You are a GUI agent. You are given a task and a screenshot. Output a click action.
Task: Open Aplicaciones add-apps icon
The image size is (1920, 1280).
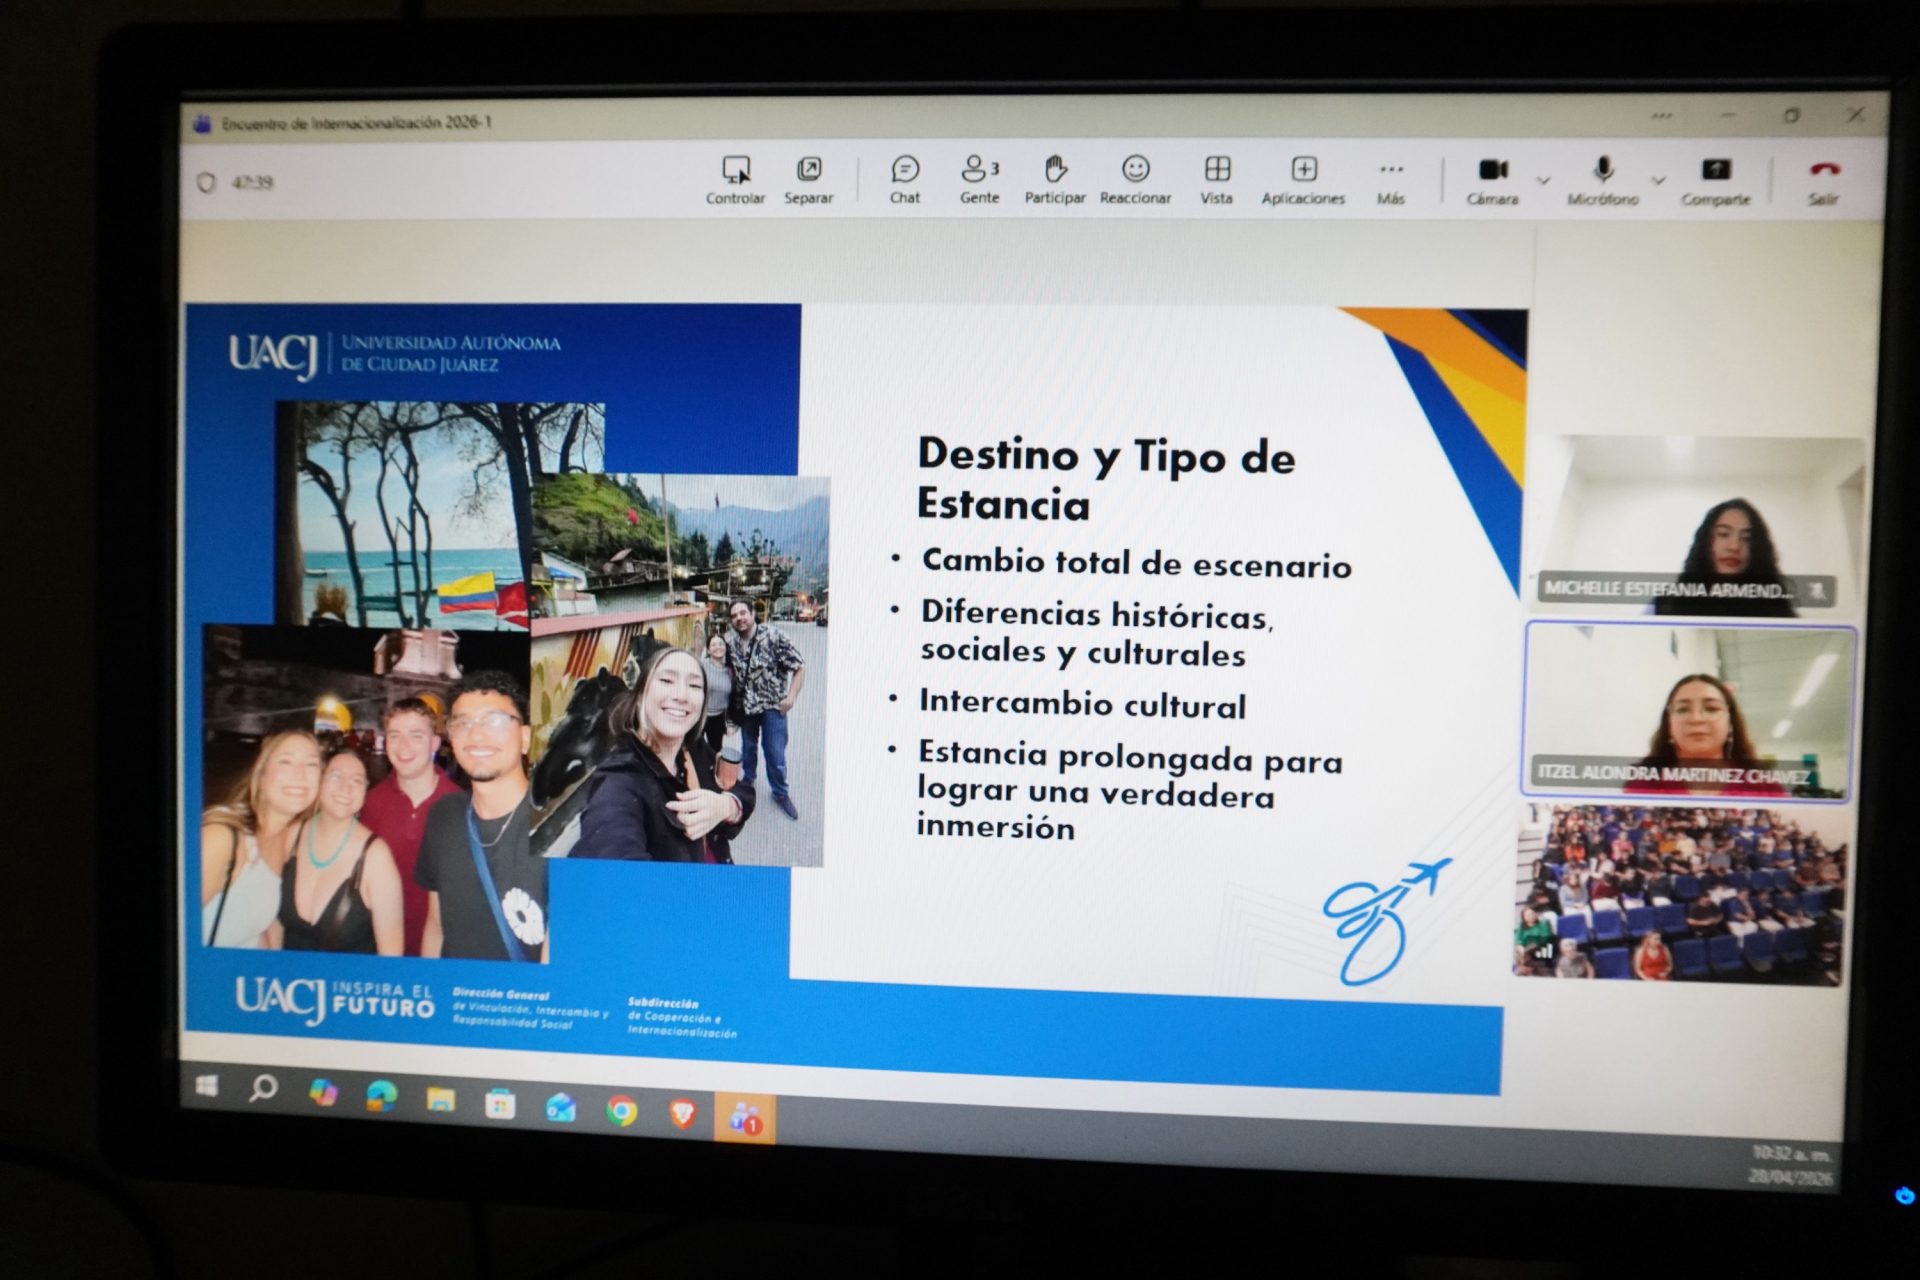click(x=1303, y=179)
